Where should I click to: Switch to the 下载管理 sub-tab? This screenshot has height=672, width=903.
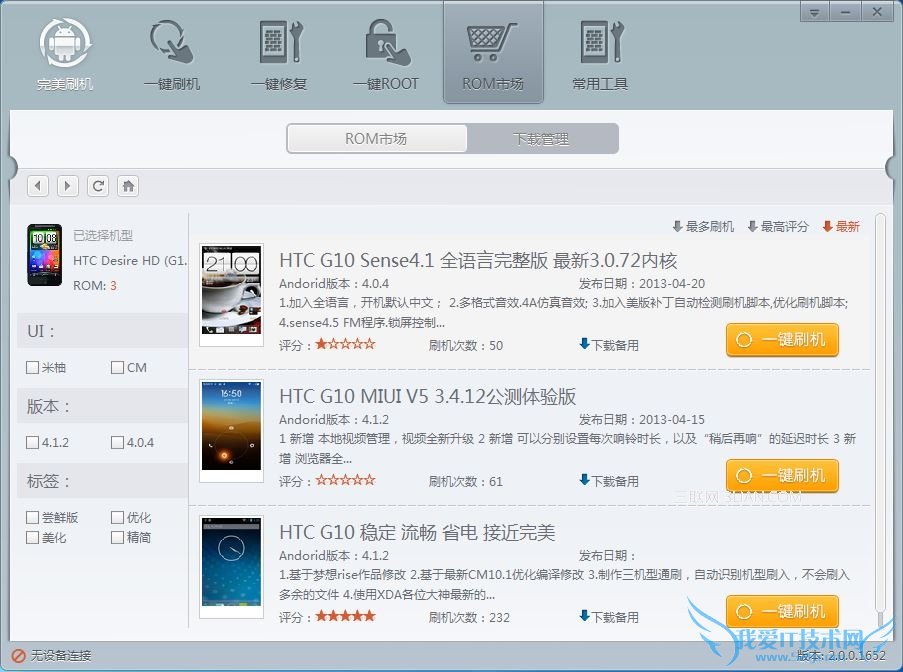tap(541, 139)
